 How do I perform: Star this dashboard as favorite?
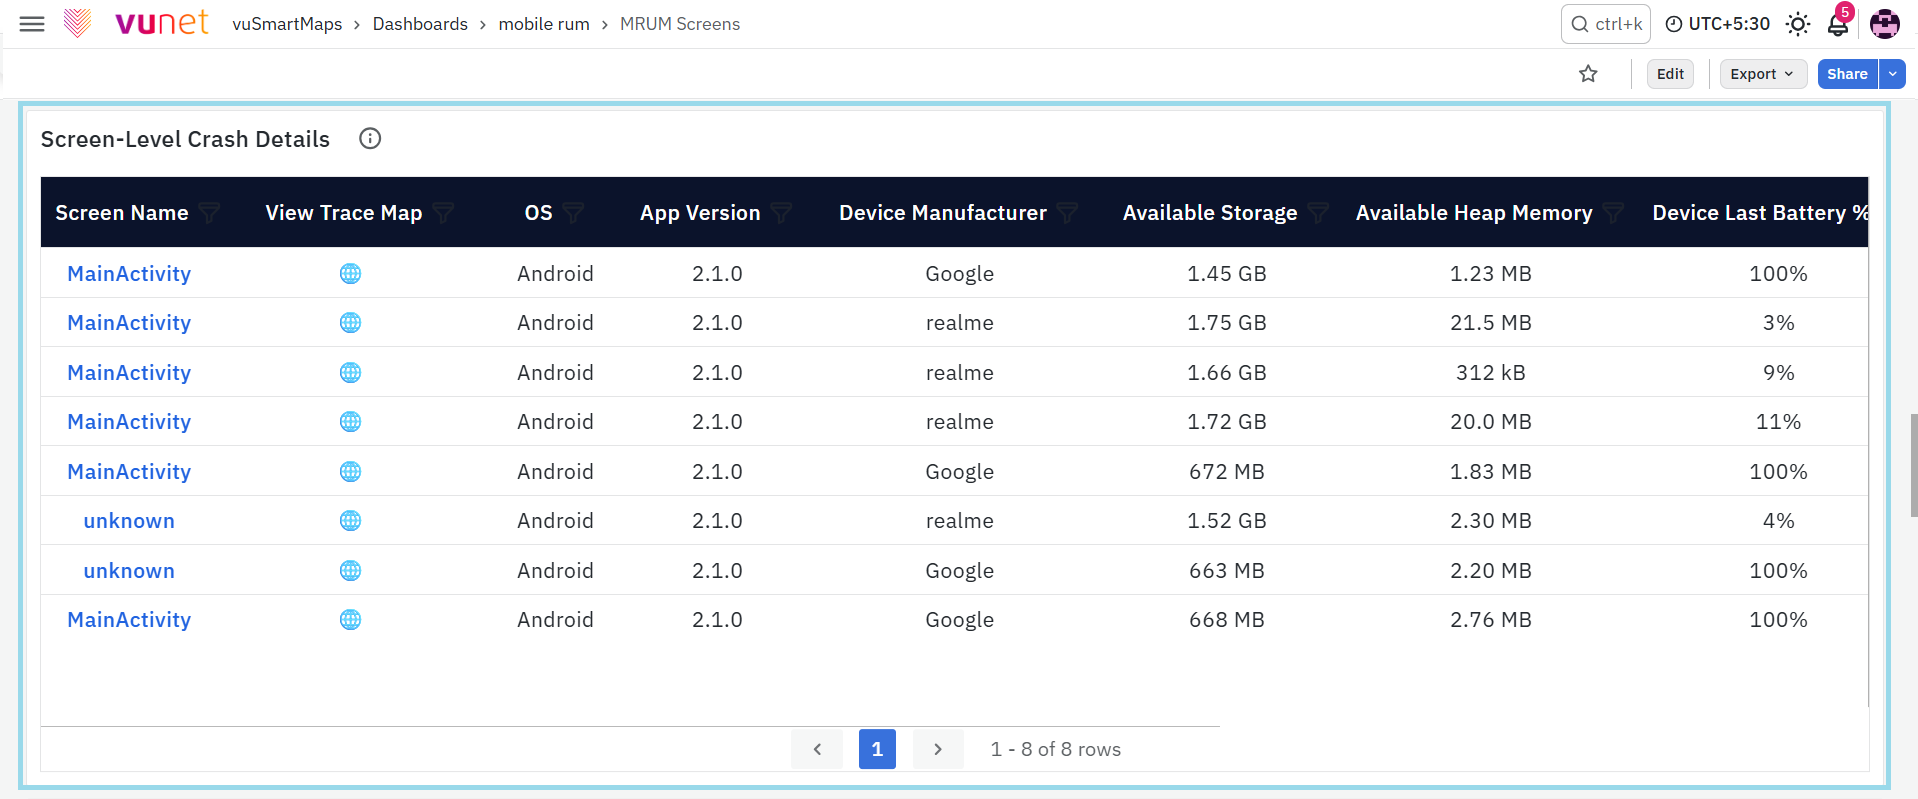1588,74
